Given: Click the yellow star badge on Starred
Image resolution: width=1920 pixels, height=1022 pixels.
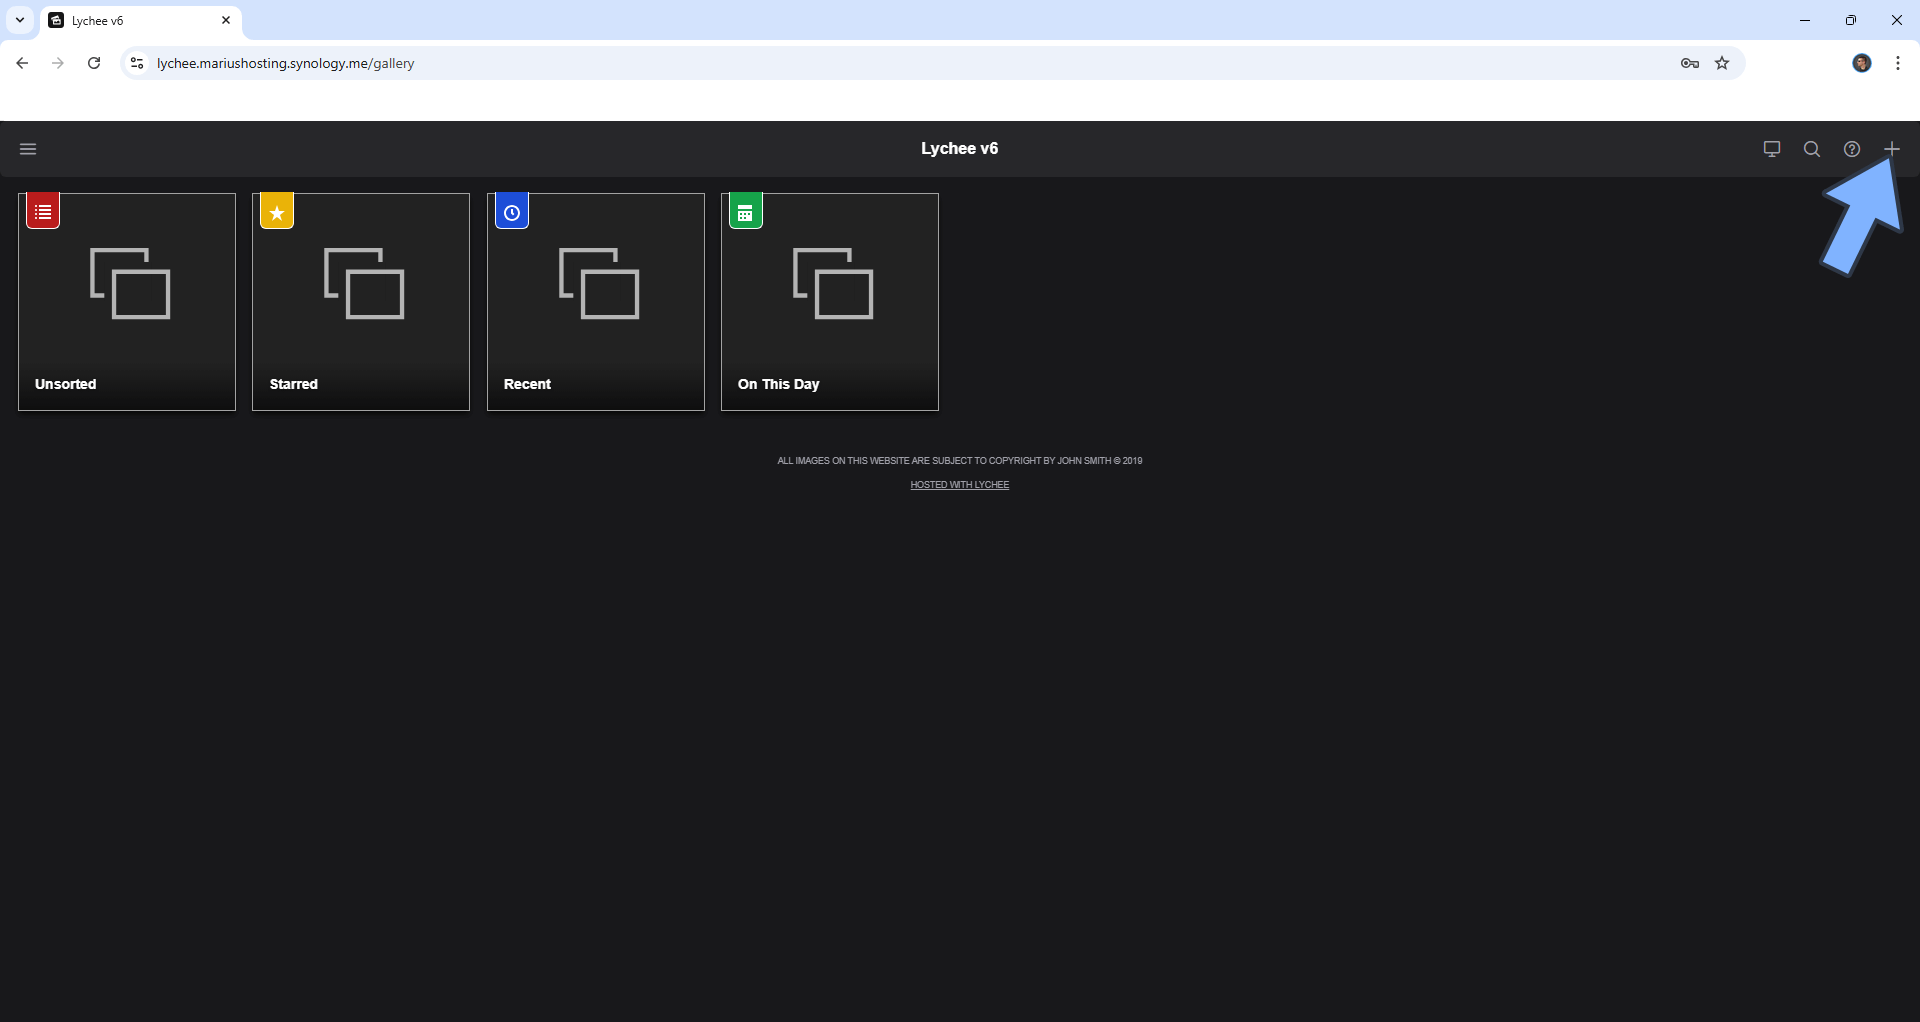Looking at the screenshot, I should pyautogui.click(x=277, y=211).
